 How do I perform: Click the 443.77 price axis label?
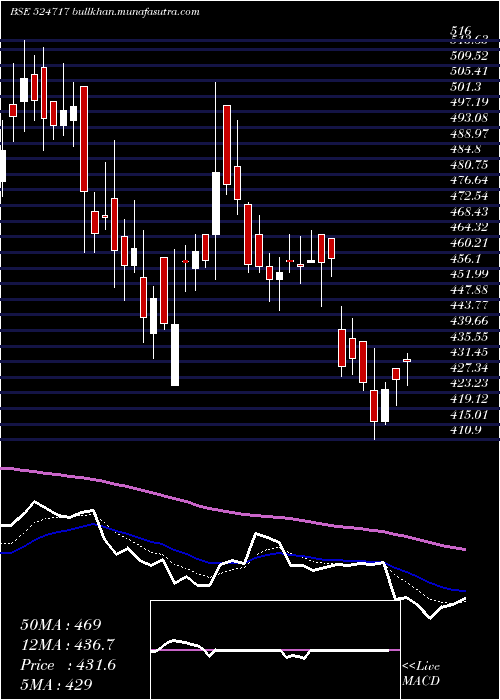[470, 306]
